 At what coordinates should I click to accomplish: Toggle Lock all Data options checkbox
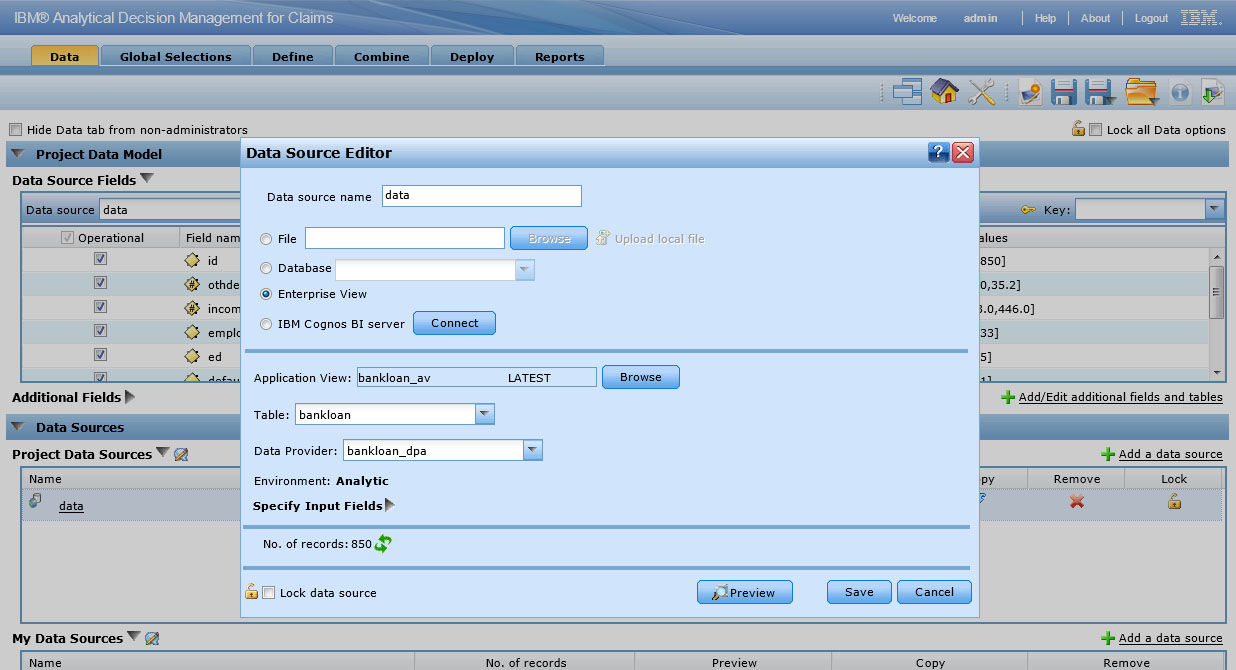1096,129
